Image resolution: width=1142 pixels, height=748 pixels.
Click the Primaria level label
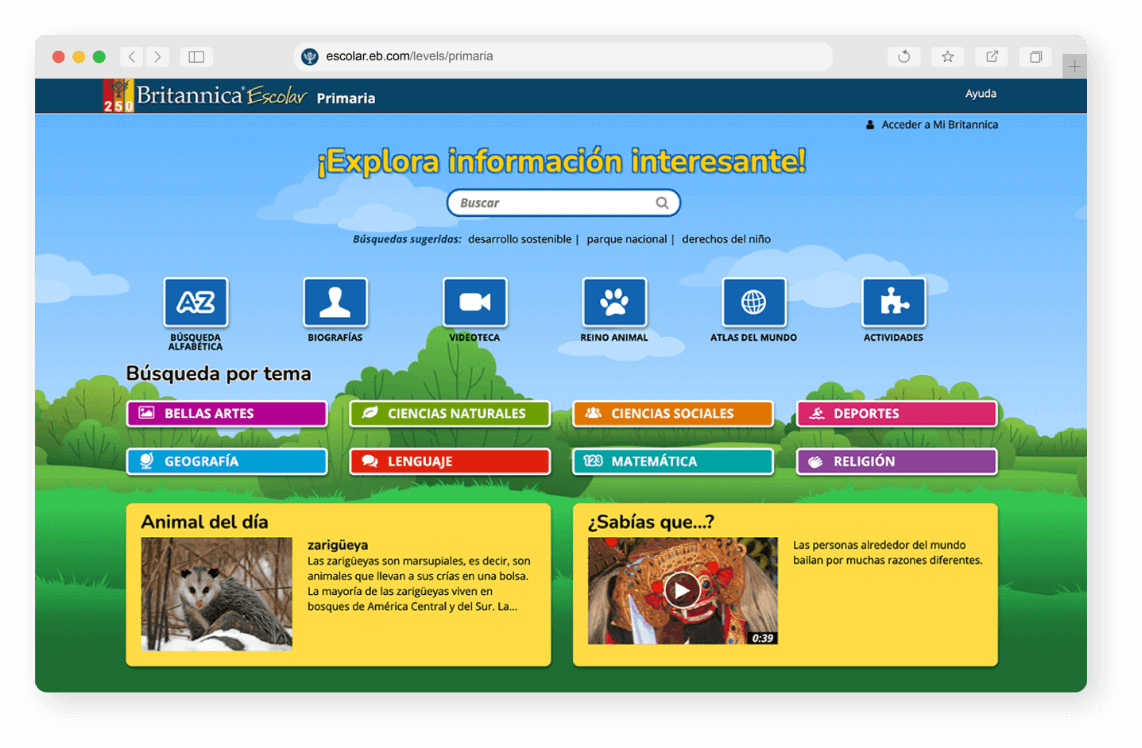[346, 98]
